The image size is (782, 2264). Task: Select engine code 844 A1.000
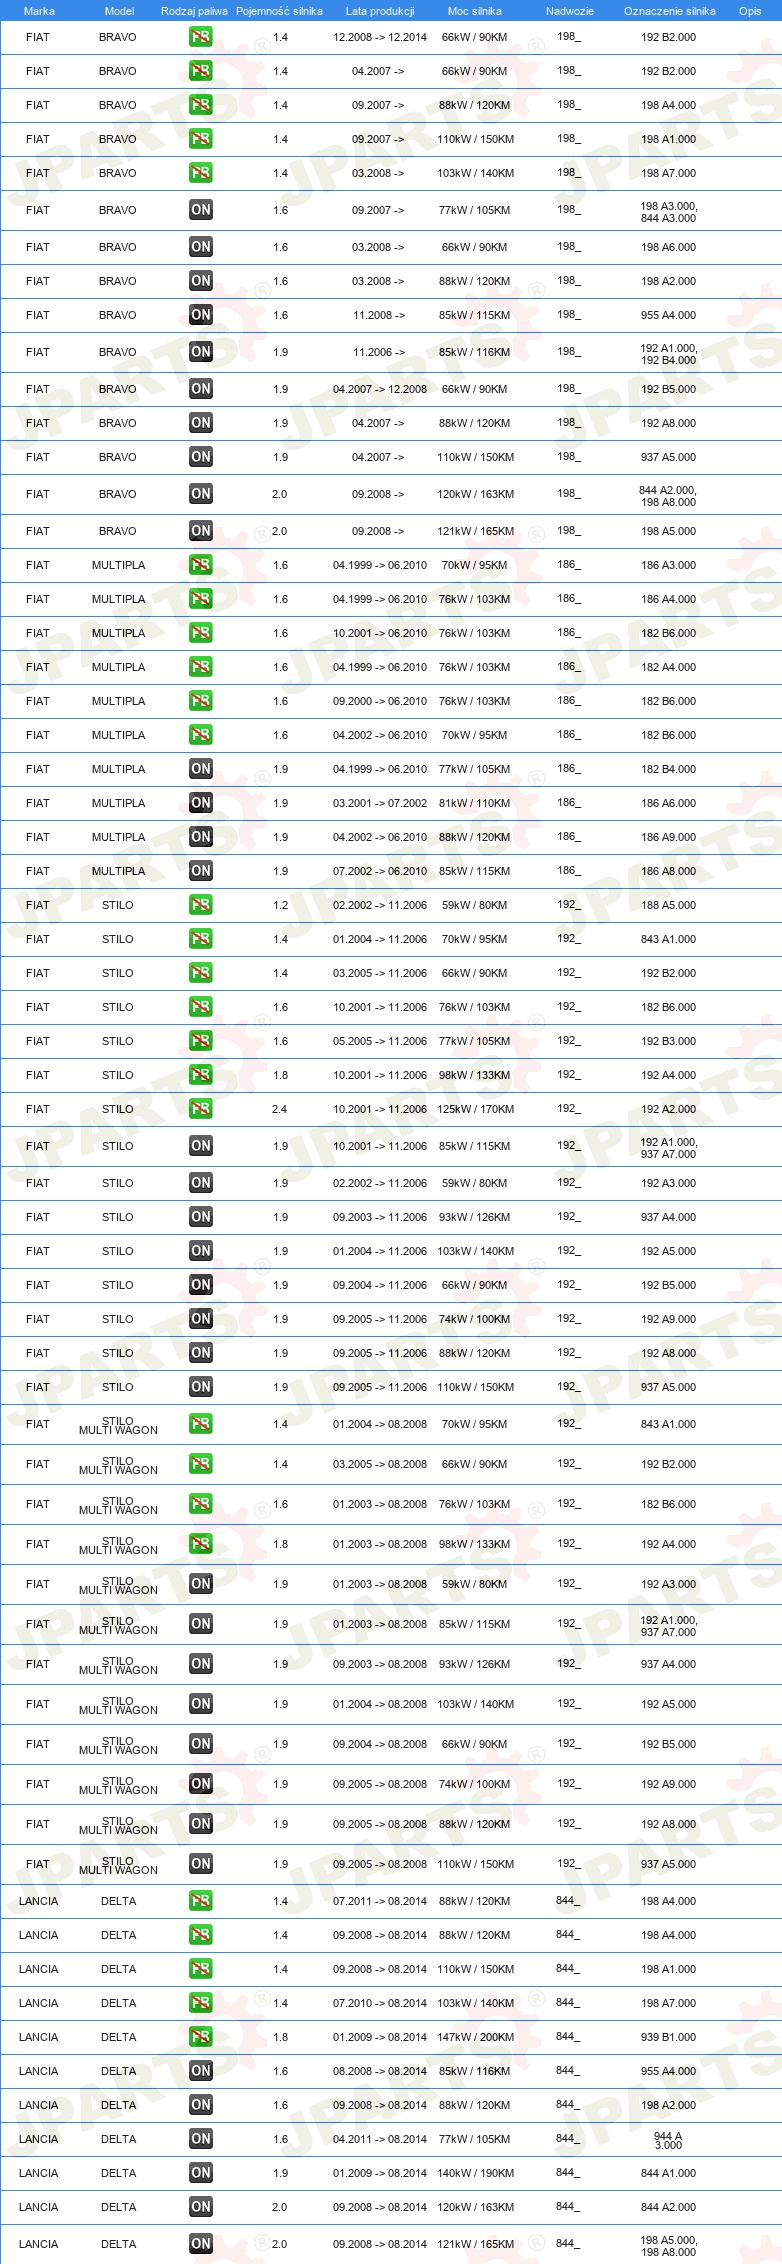point(668,2173)
